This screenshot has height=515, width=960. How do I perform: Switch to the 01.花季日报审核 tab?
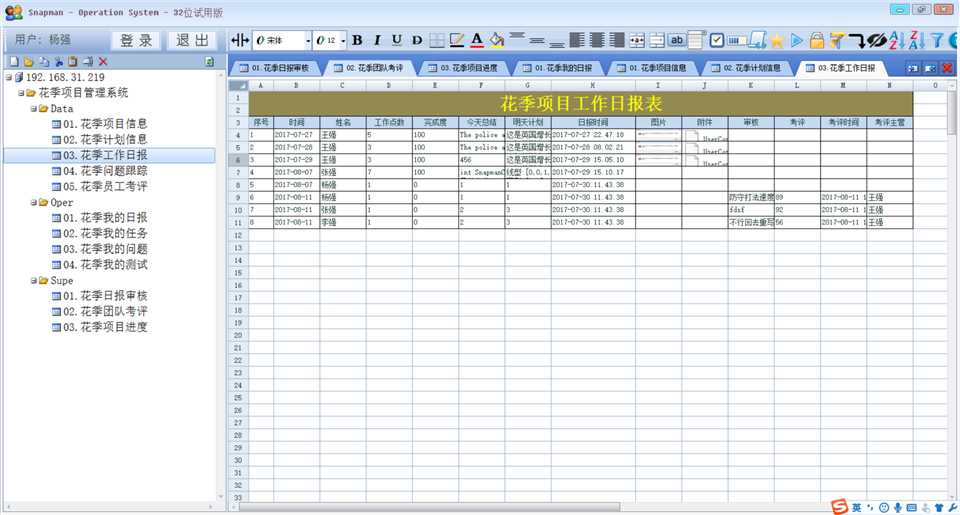coord(275,68)
